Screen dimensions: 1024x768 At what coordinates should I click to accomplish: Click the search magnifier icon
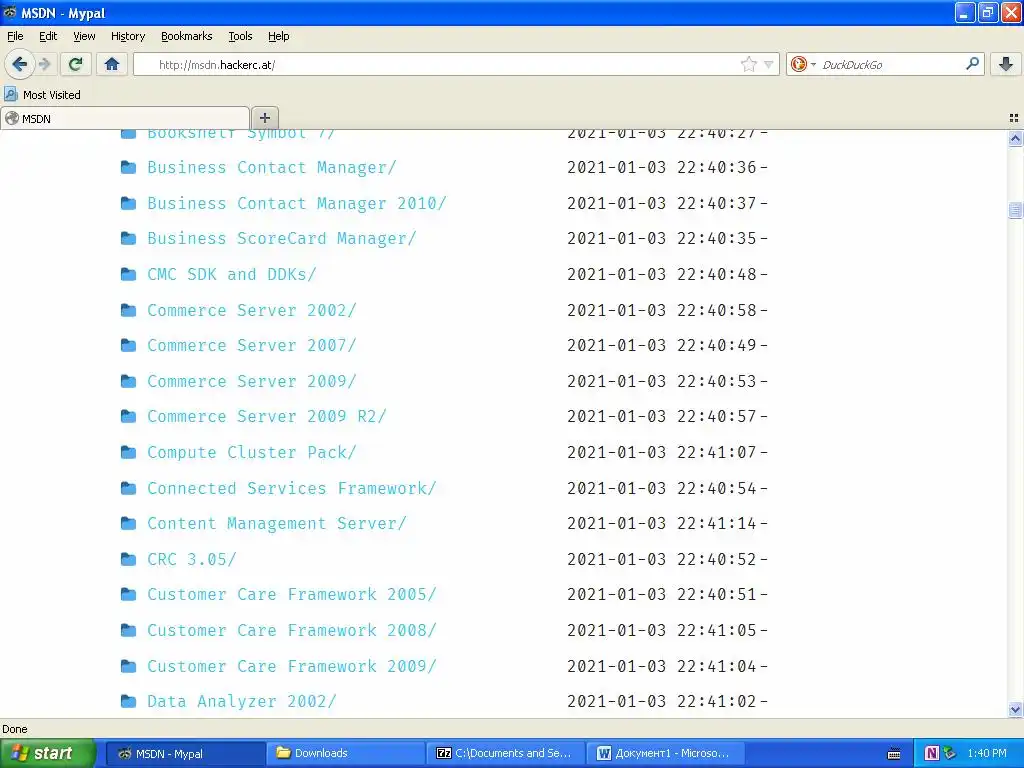972,64
